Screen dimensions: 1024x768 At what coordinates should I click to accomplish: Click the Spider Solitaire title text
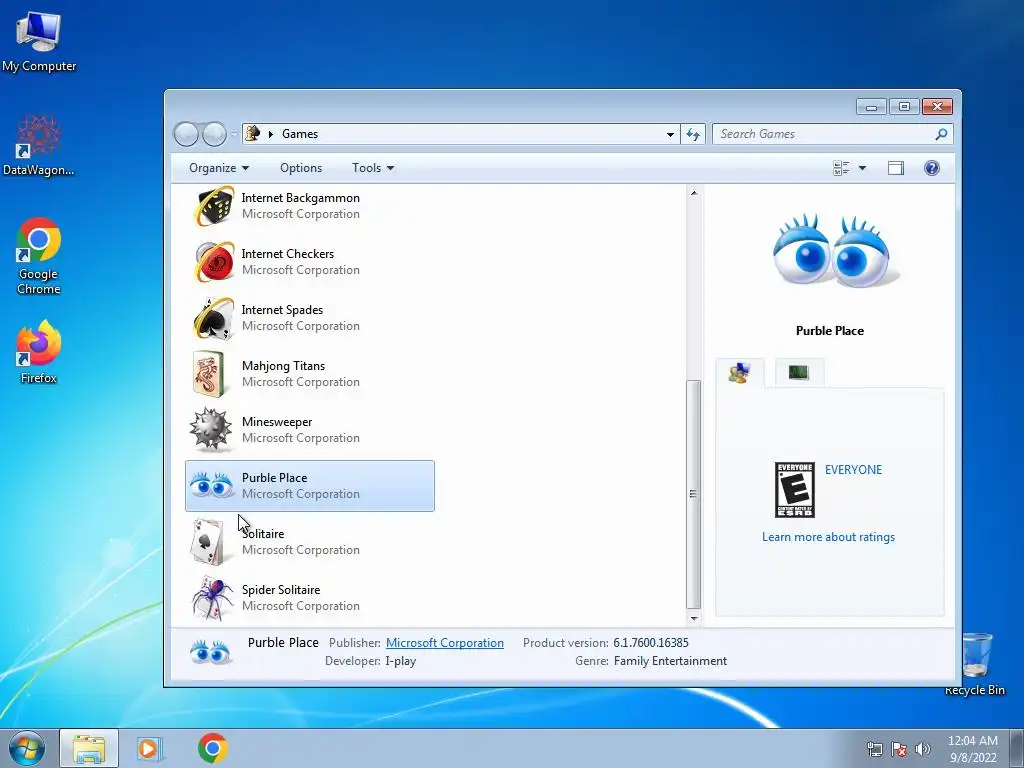point(281,590)
